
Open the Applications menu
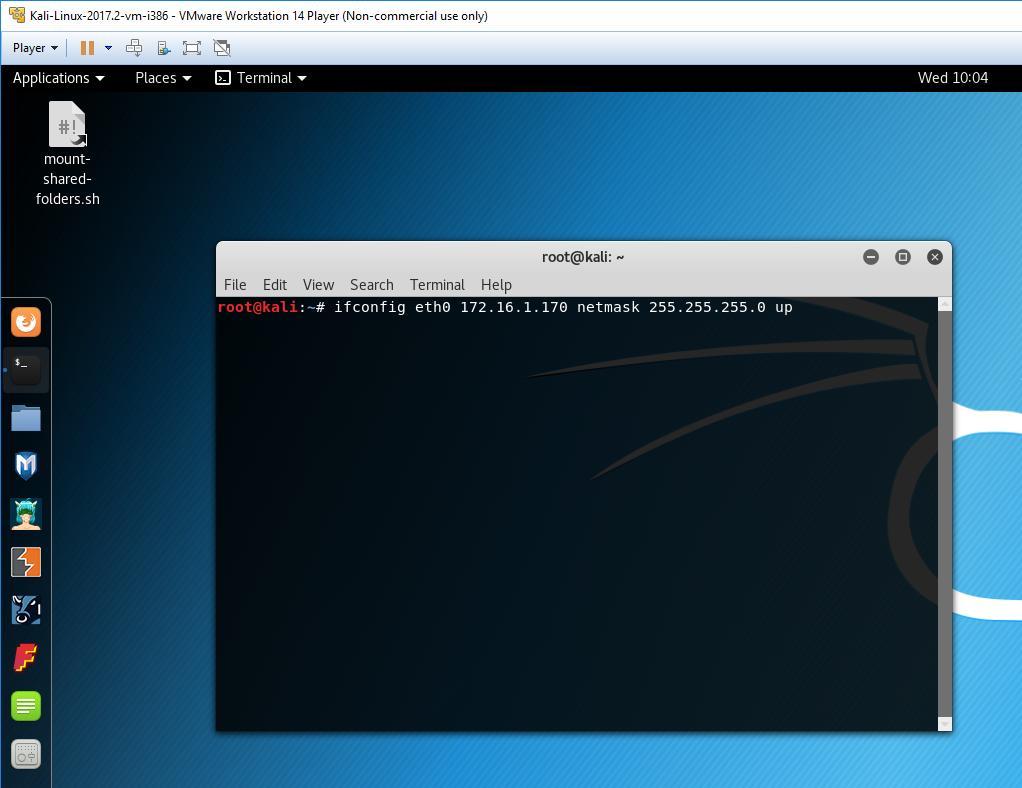(x=58, y=78)
